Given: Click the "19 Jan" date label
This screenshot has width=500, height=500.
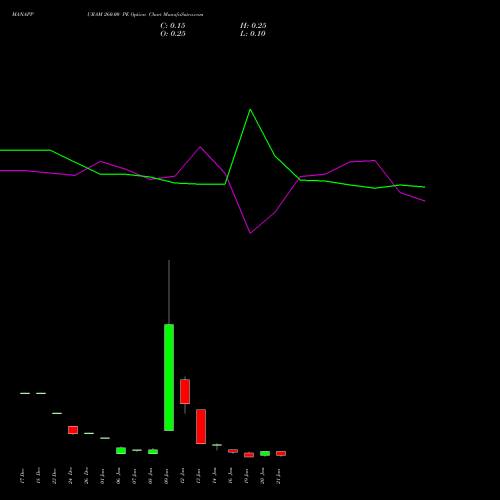Looking at the screenshot, I should pyautogui.click(x=246, y=476).
